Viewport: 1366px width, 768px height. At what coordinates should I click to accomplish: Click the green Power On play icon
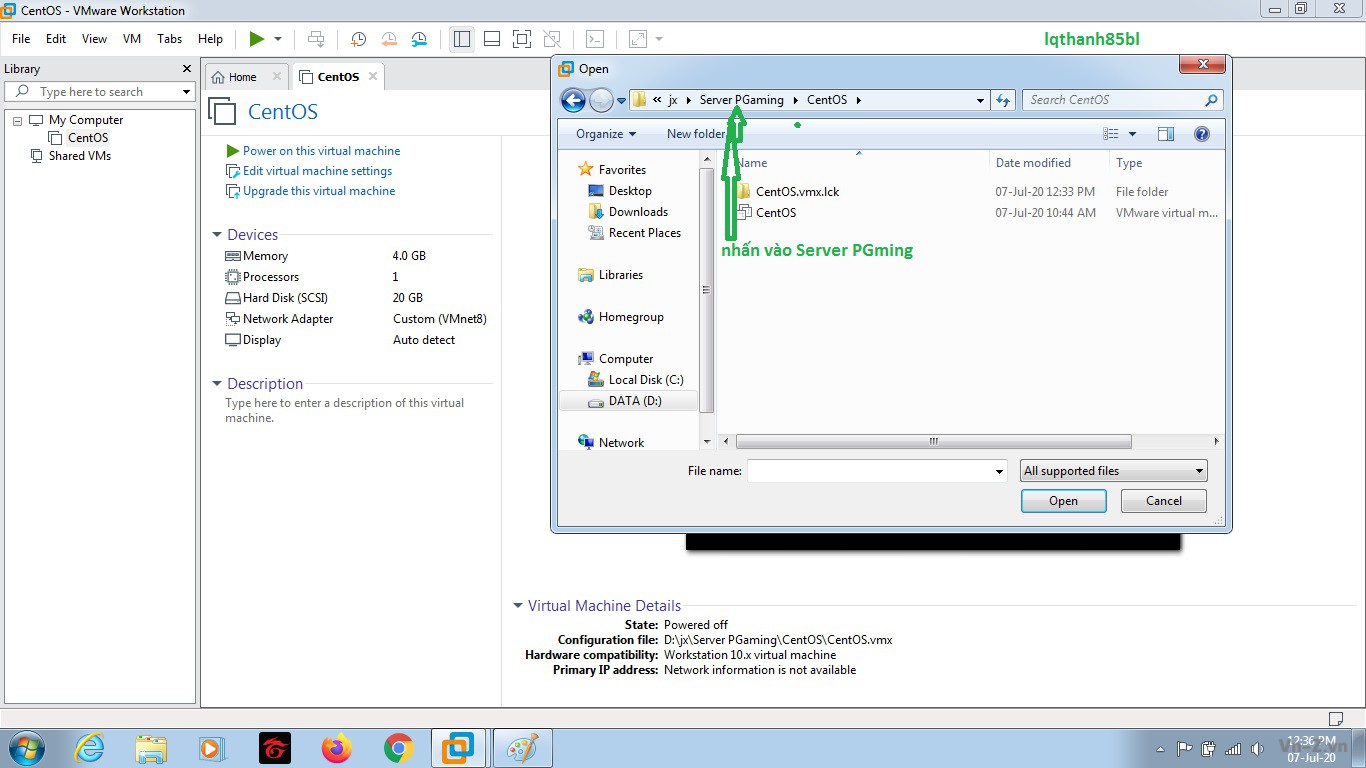257,39
